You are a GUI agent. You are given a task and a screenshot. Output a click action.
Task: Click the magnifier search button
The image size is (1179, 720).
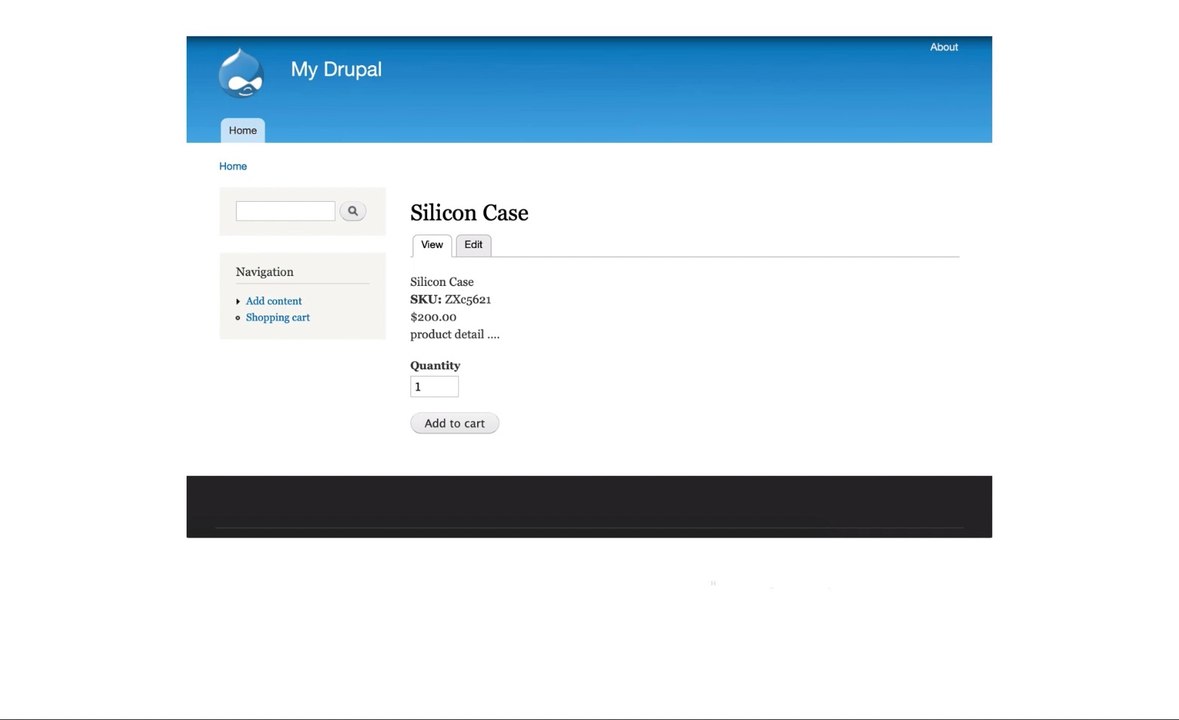(353, 211)
